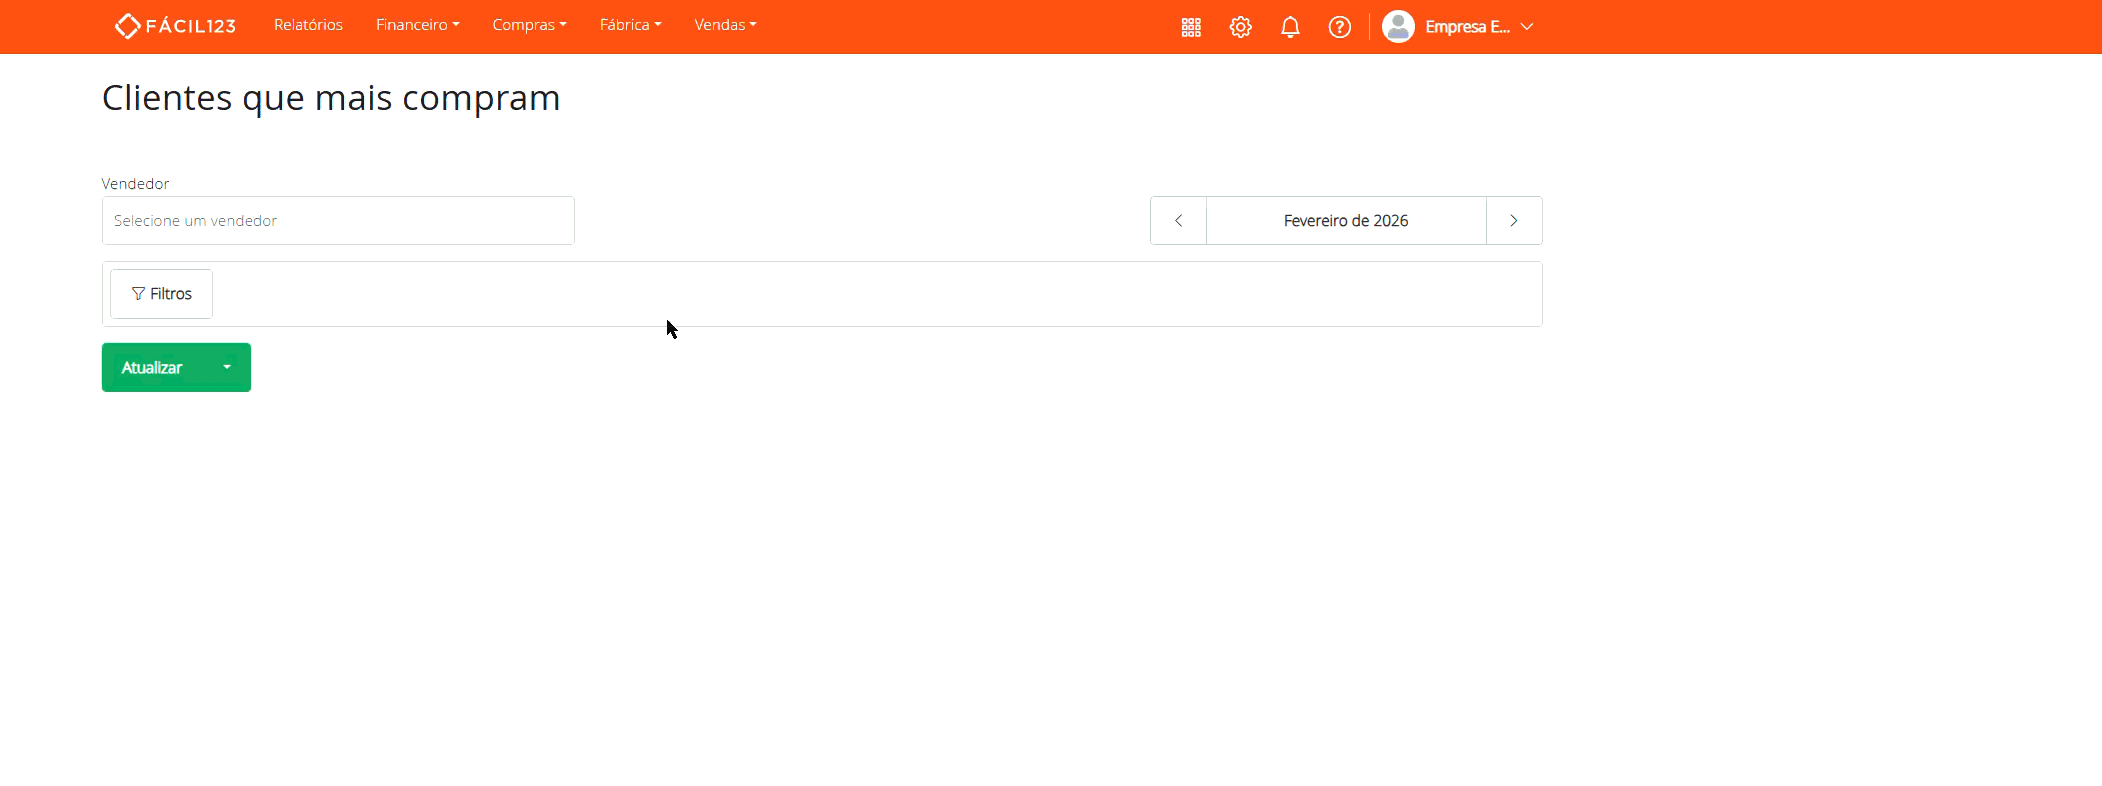This screenshot has height=786, width=2102.
Task: Click the 'Fevereiro de 2026' period label
Action: click(x=1345, y=221)
